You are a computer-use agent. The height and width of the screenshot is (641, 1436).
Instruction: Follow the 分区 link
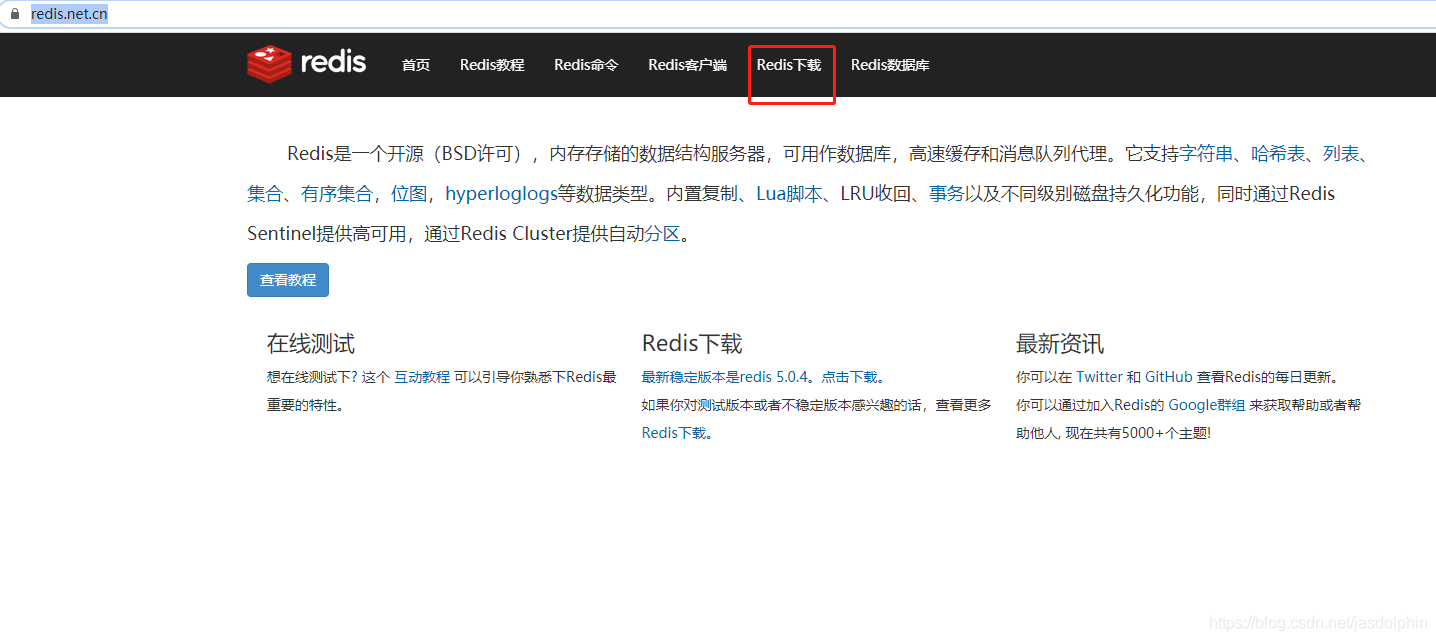[662, 234]
